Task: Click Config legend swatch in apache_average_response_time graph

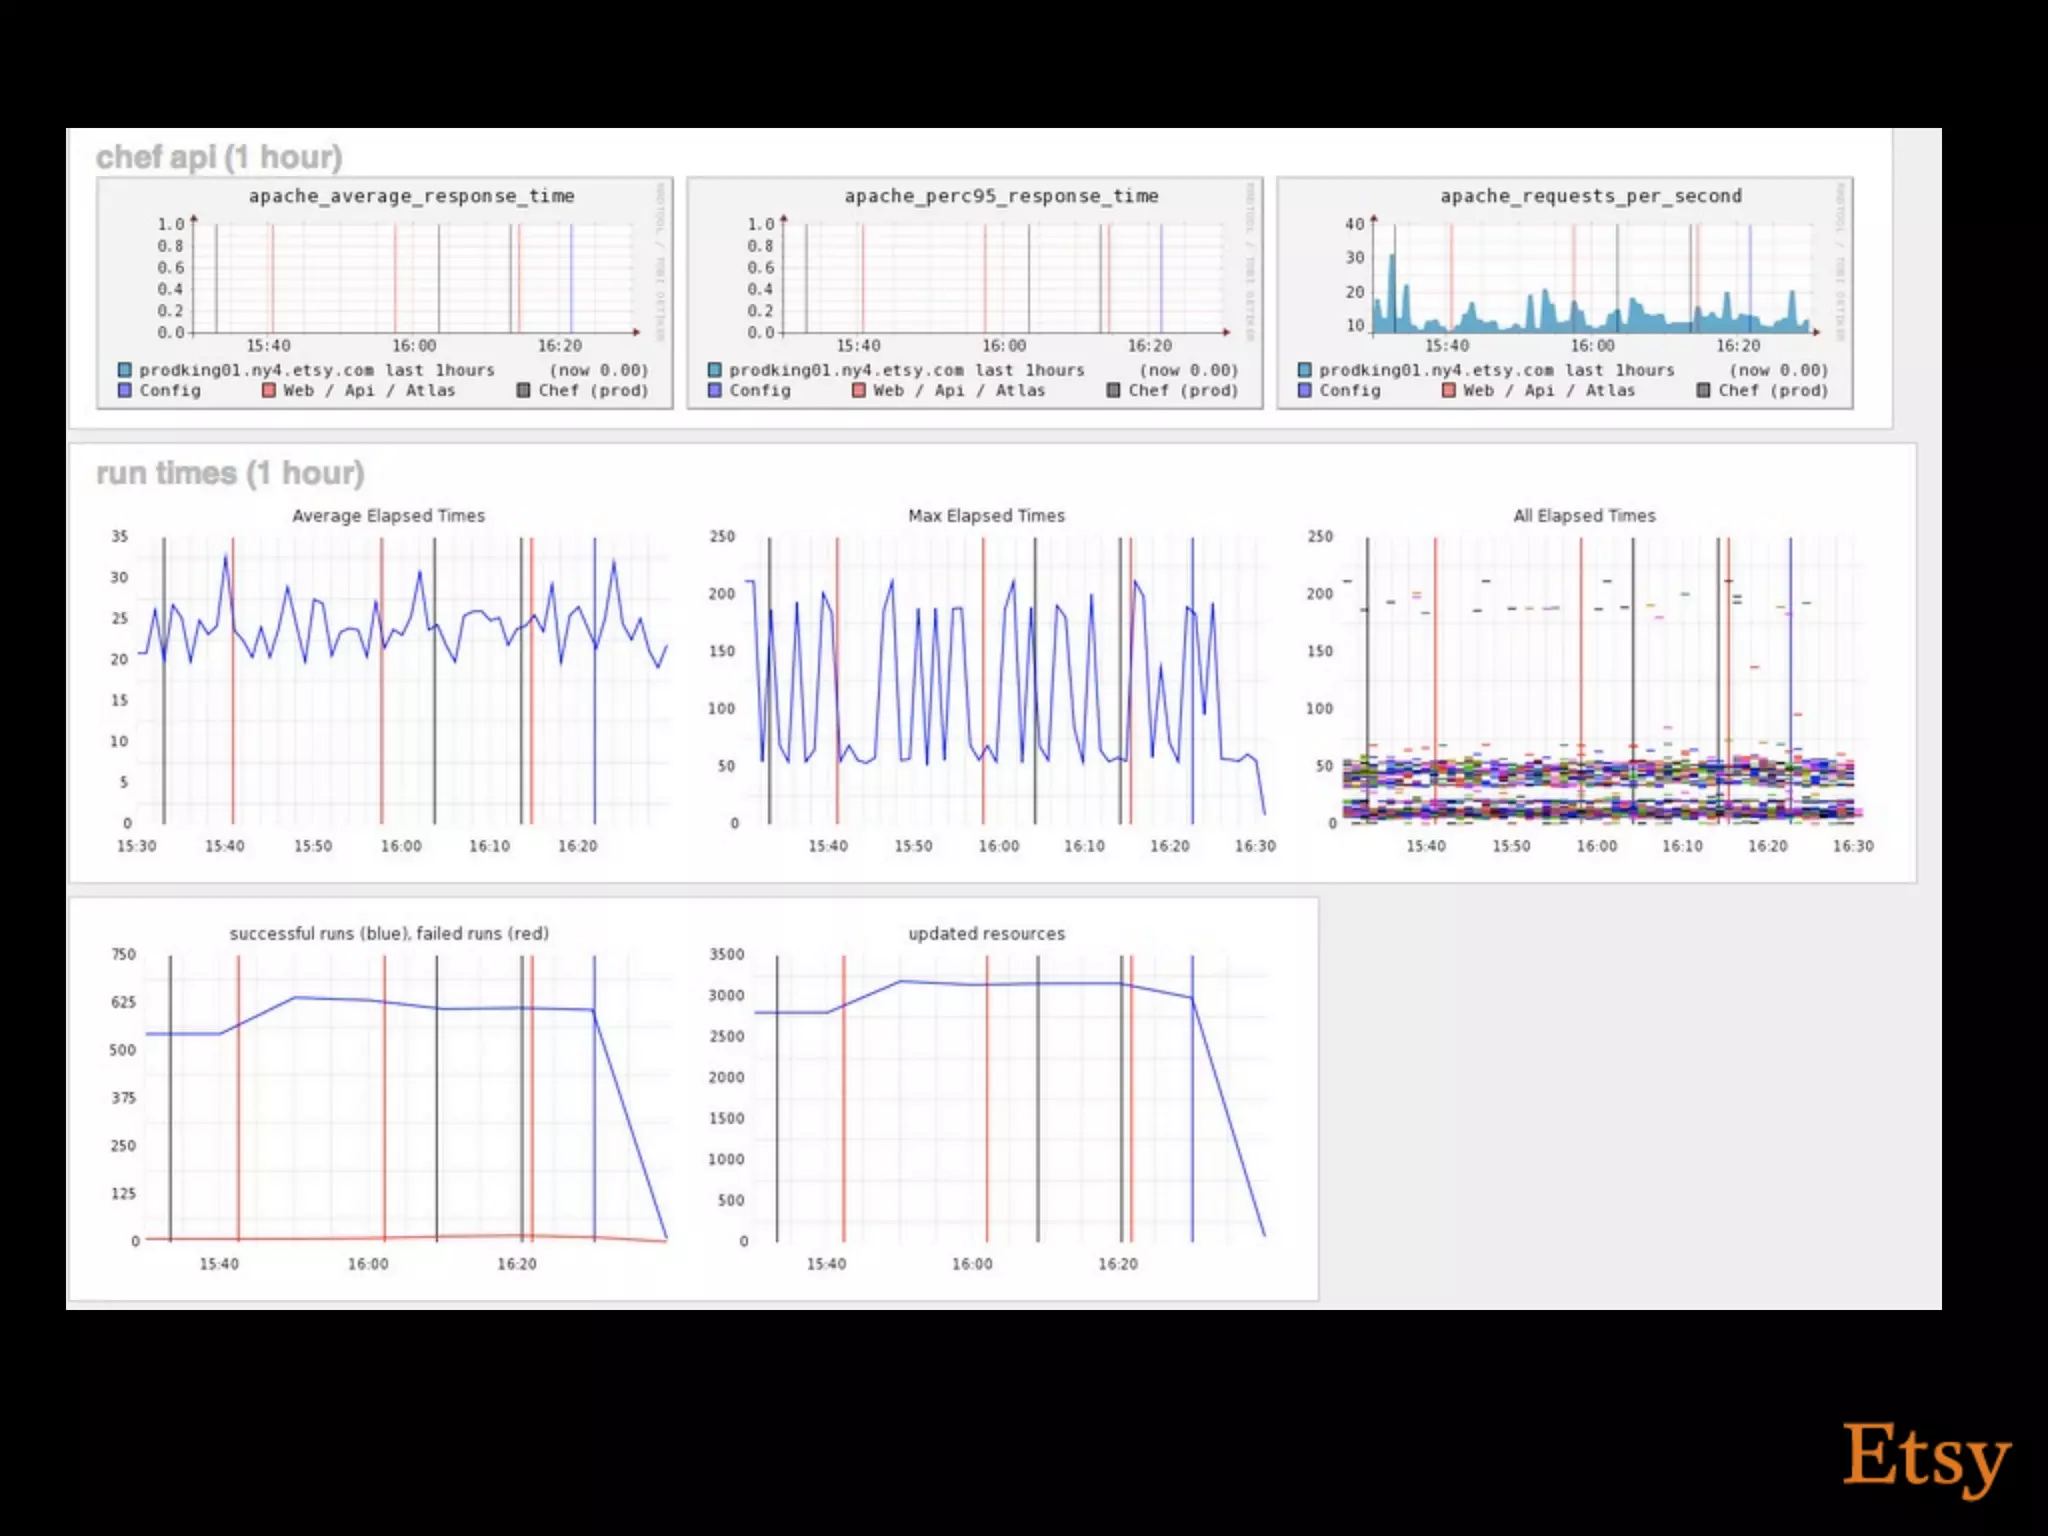Action: tap(125, 390)
